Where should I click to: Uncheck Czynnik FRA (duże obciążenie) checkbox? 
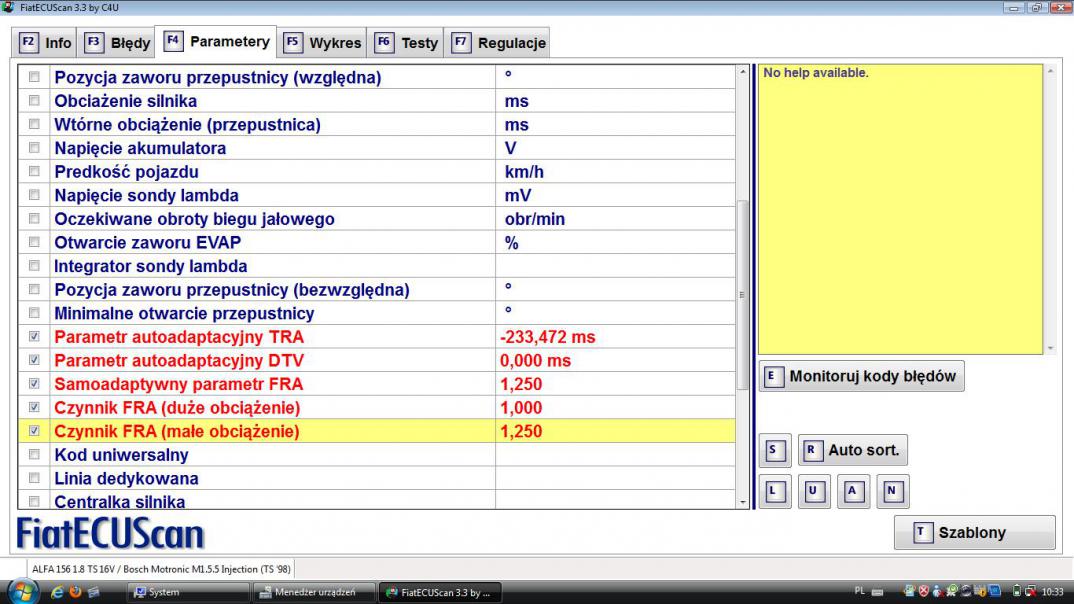click(x=35, y=408)
